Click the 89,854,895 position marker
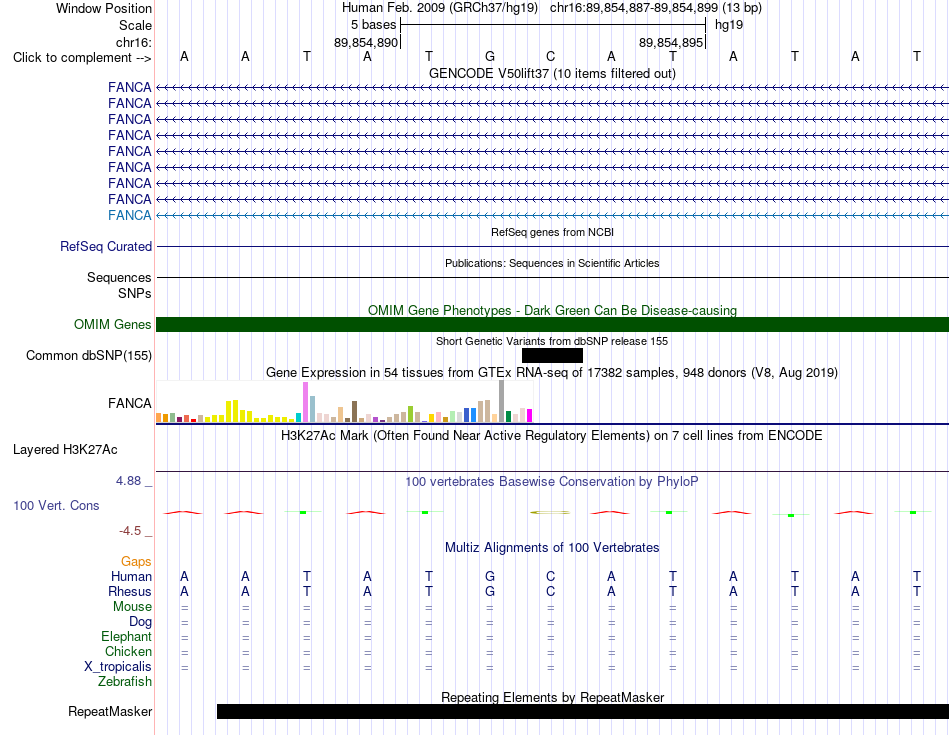This screenshot has height=735, width=950. (x=671, y=42)
